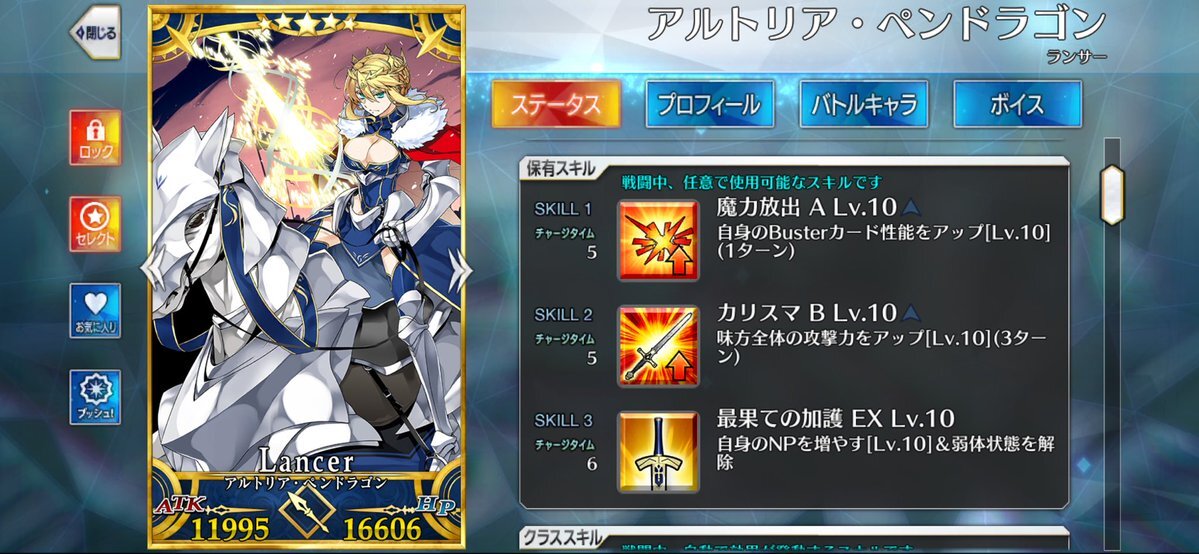The image size is (1199, 554).
Task: Switch to the プロフィール tab
Action: click(710, 103)
